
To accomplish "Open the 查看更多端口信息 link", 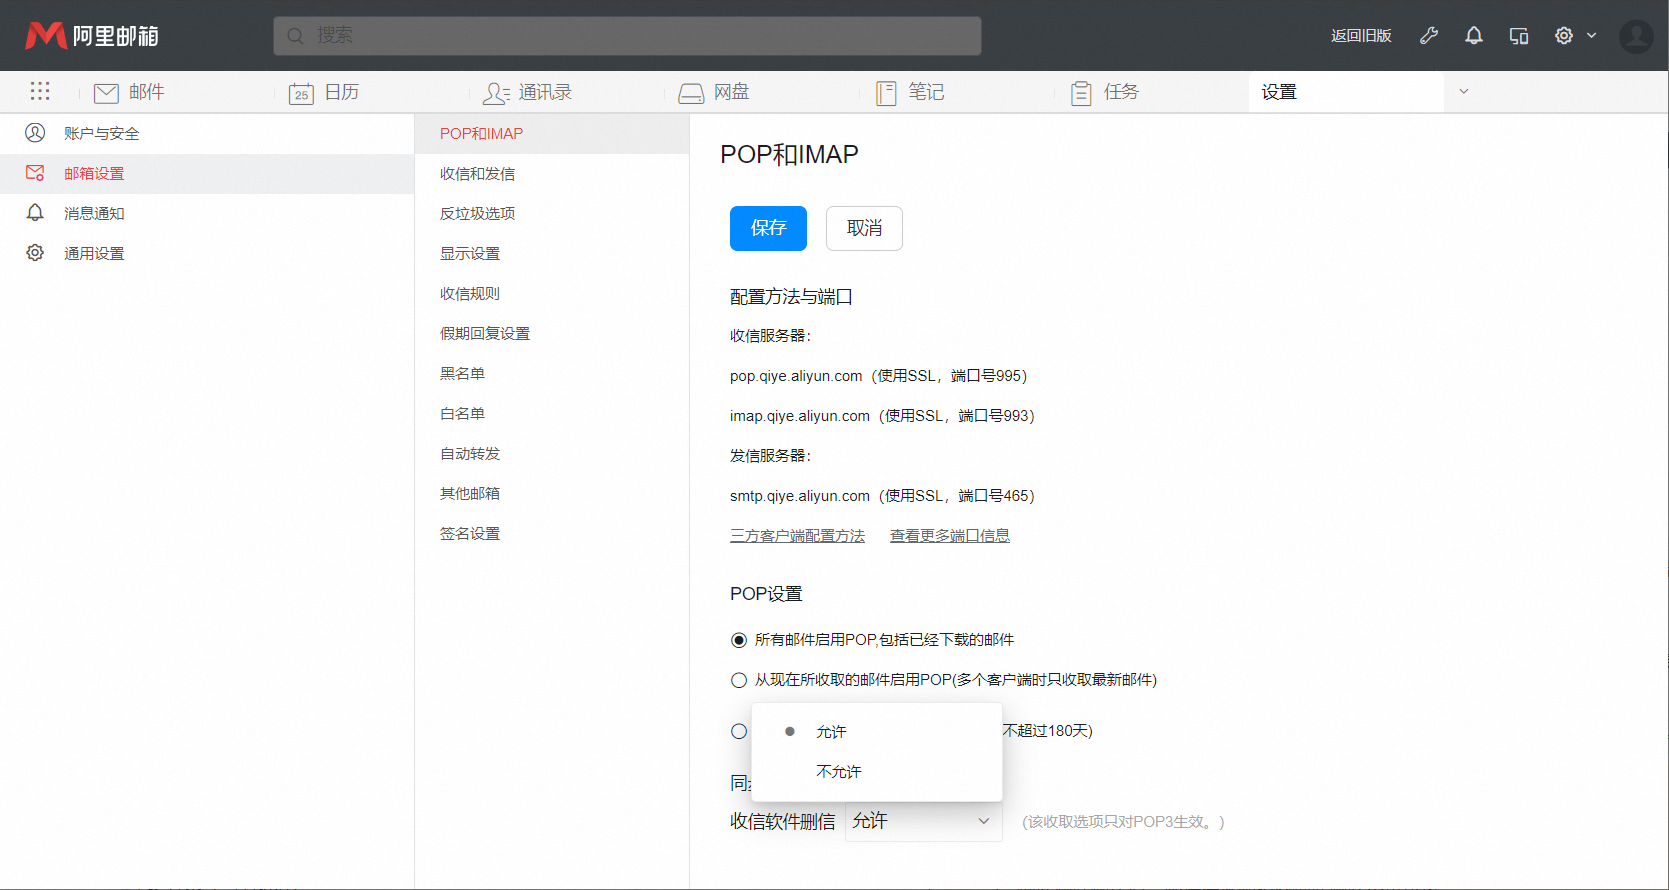I will [x=949, y=536].
